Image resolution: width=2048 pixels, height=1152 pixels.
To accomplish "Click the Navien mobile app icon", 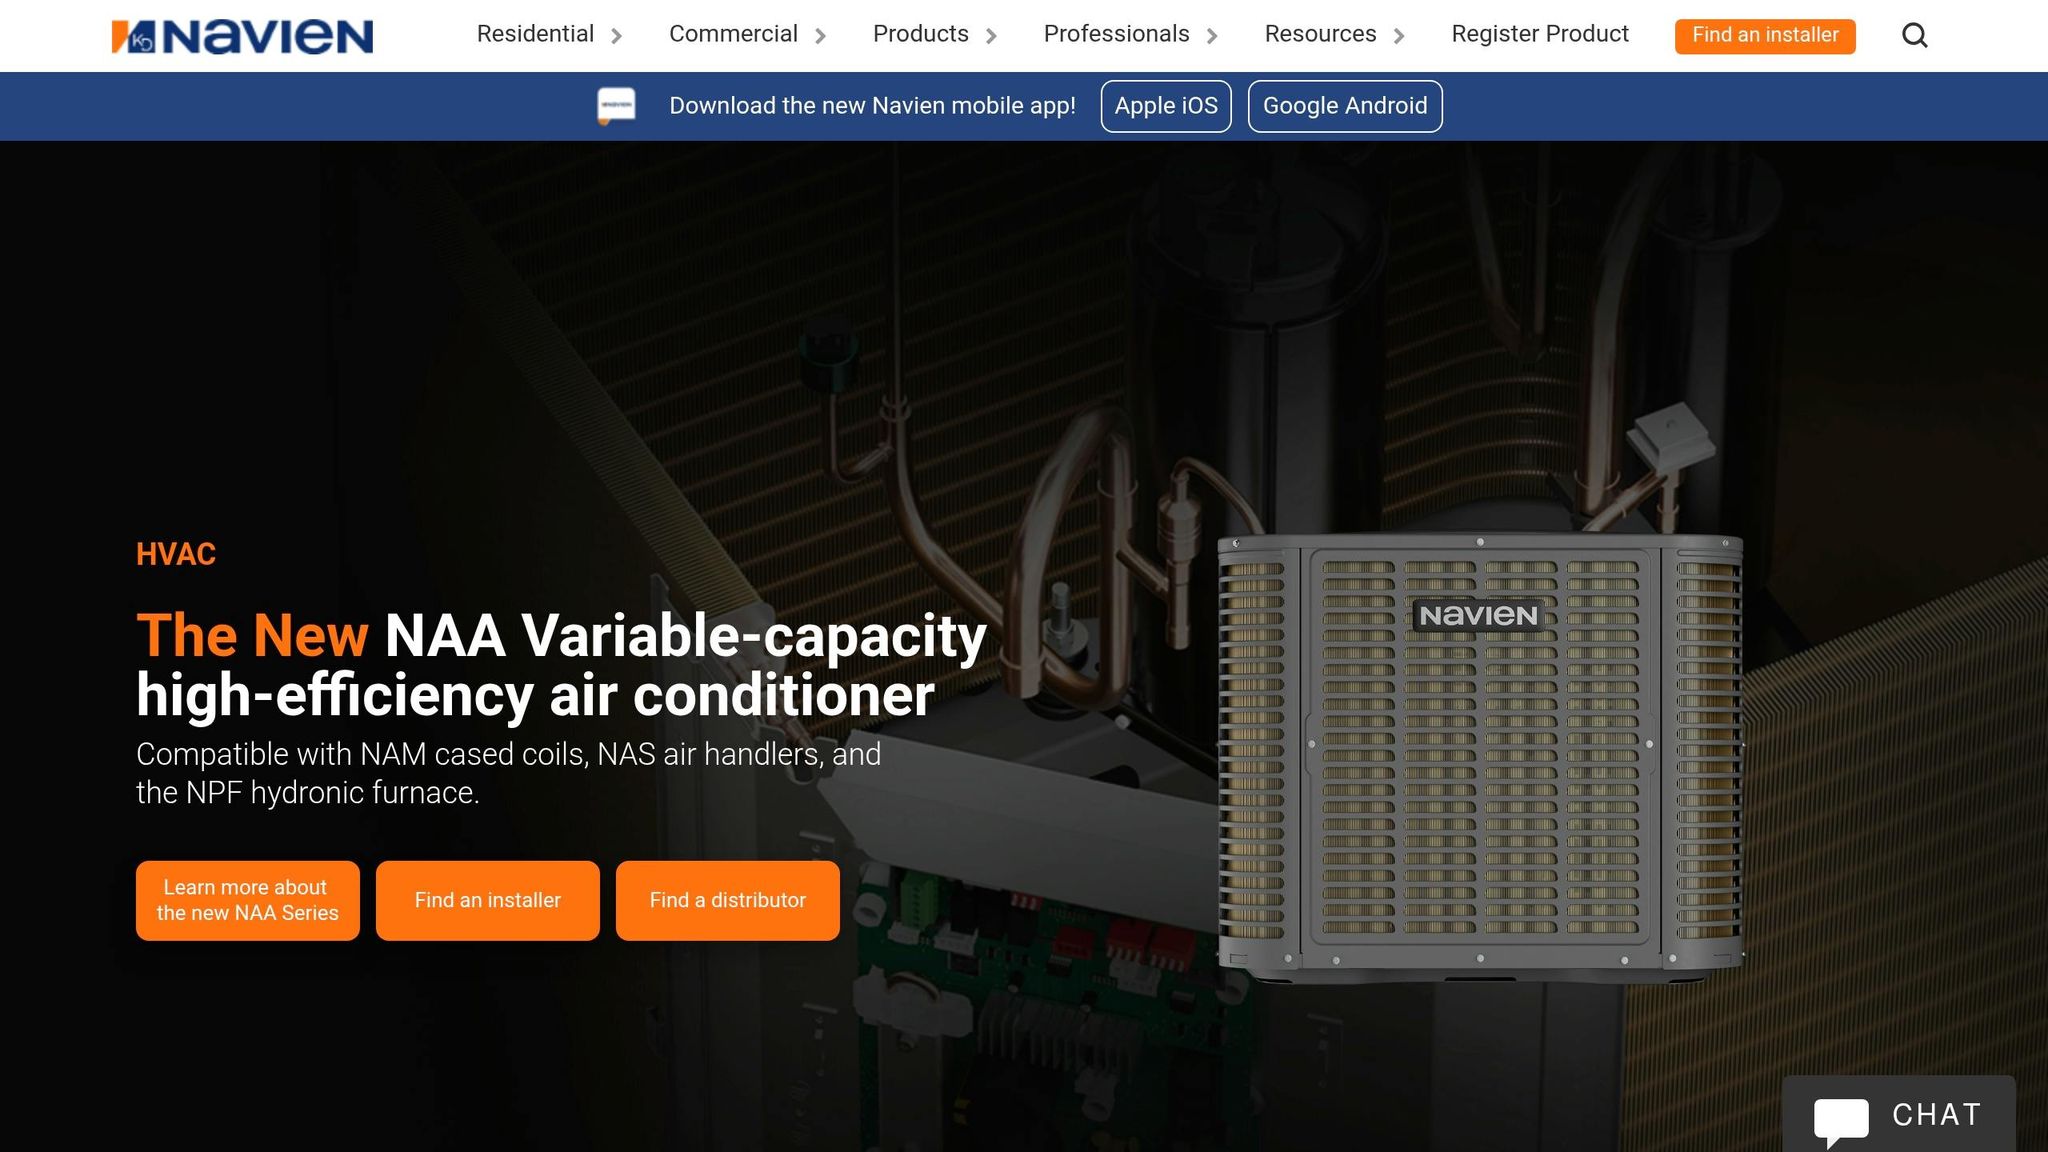I will [x=616, y=106].
